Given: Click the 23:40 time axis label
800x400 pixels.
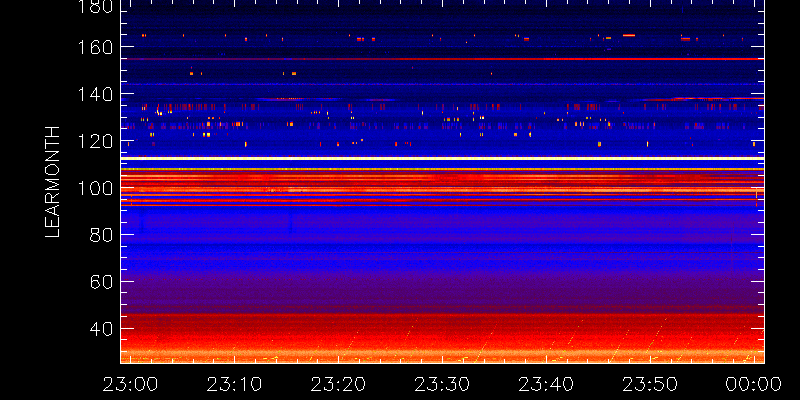Looking at the screenshot, I should click(x=546, y=384).
